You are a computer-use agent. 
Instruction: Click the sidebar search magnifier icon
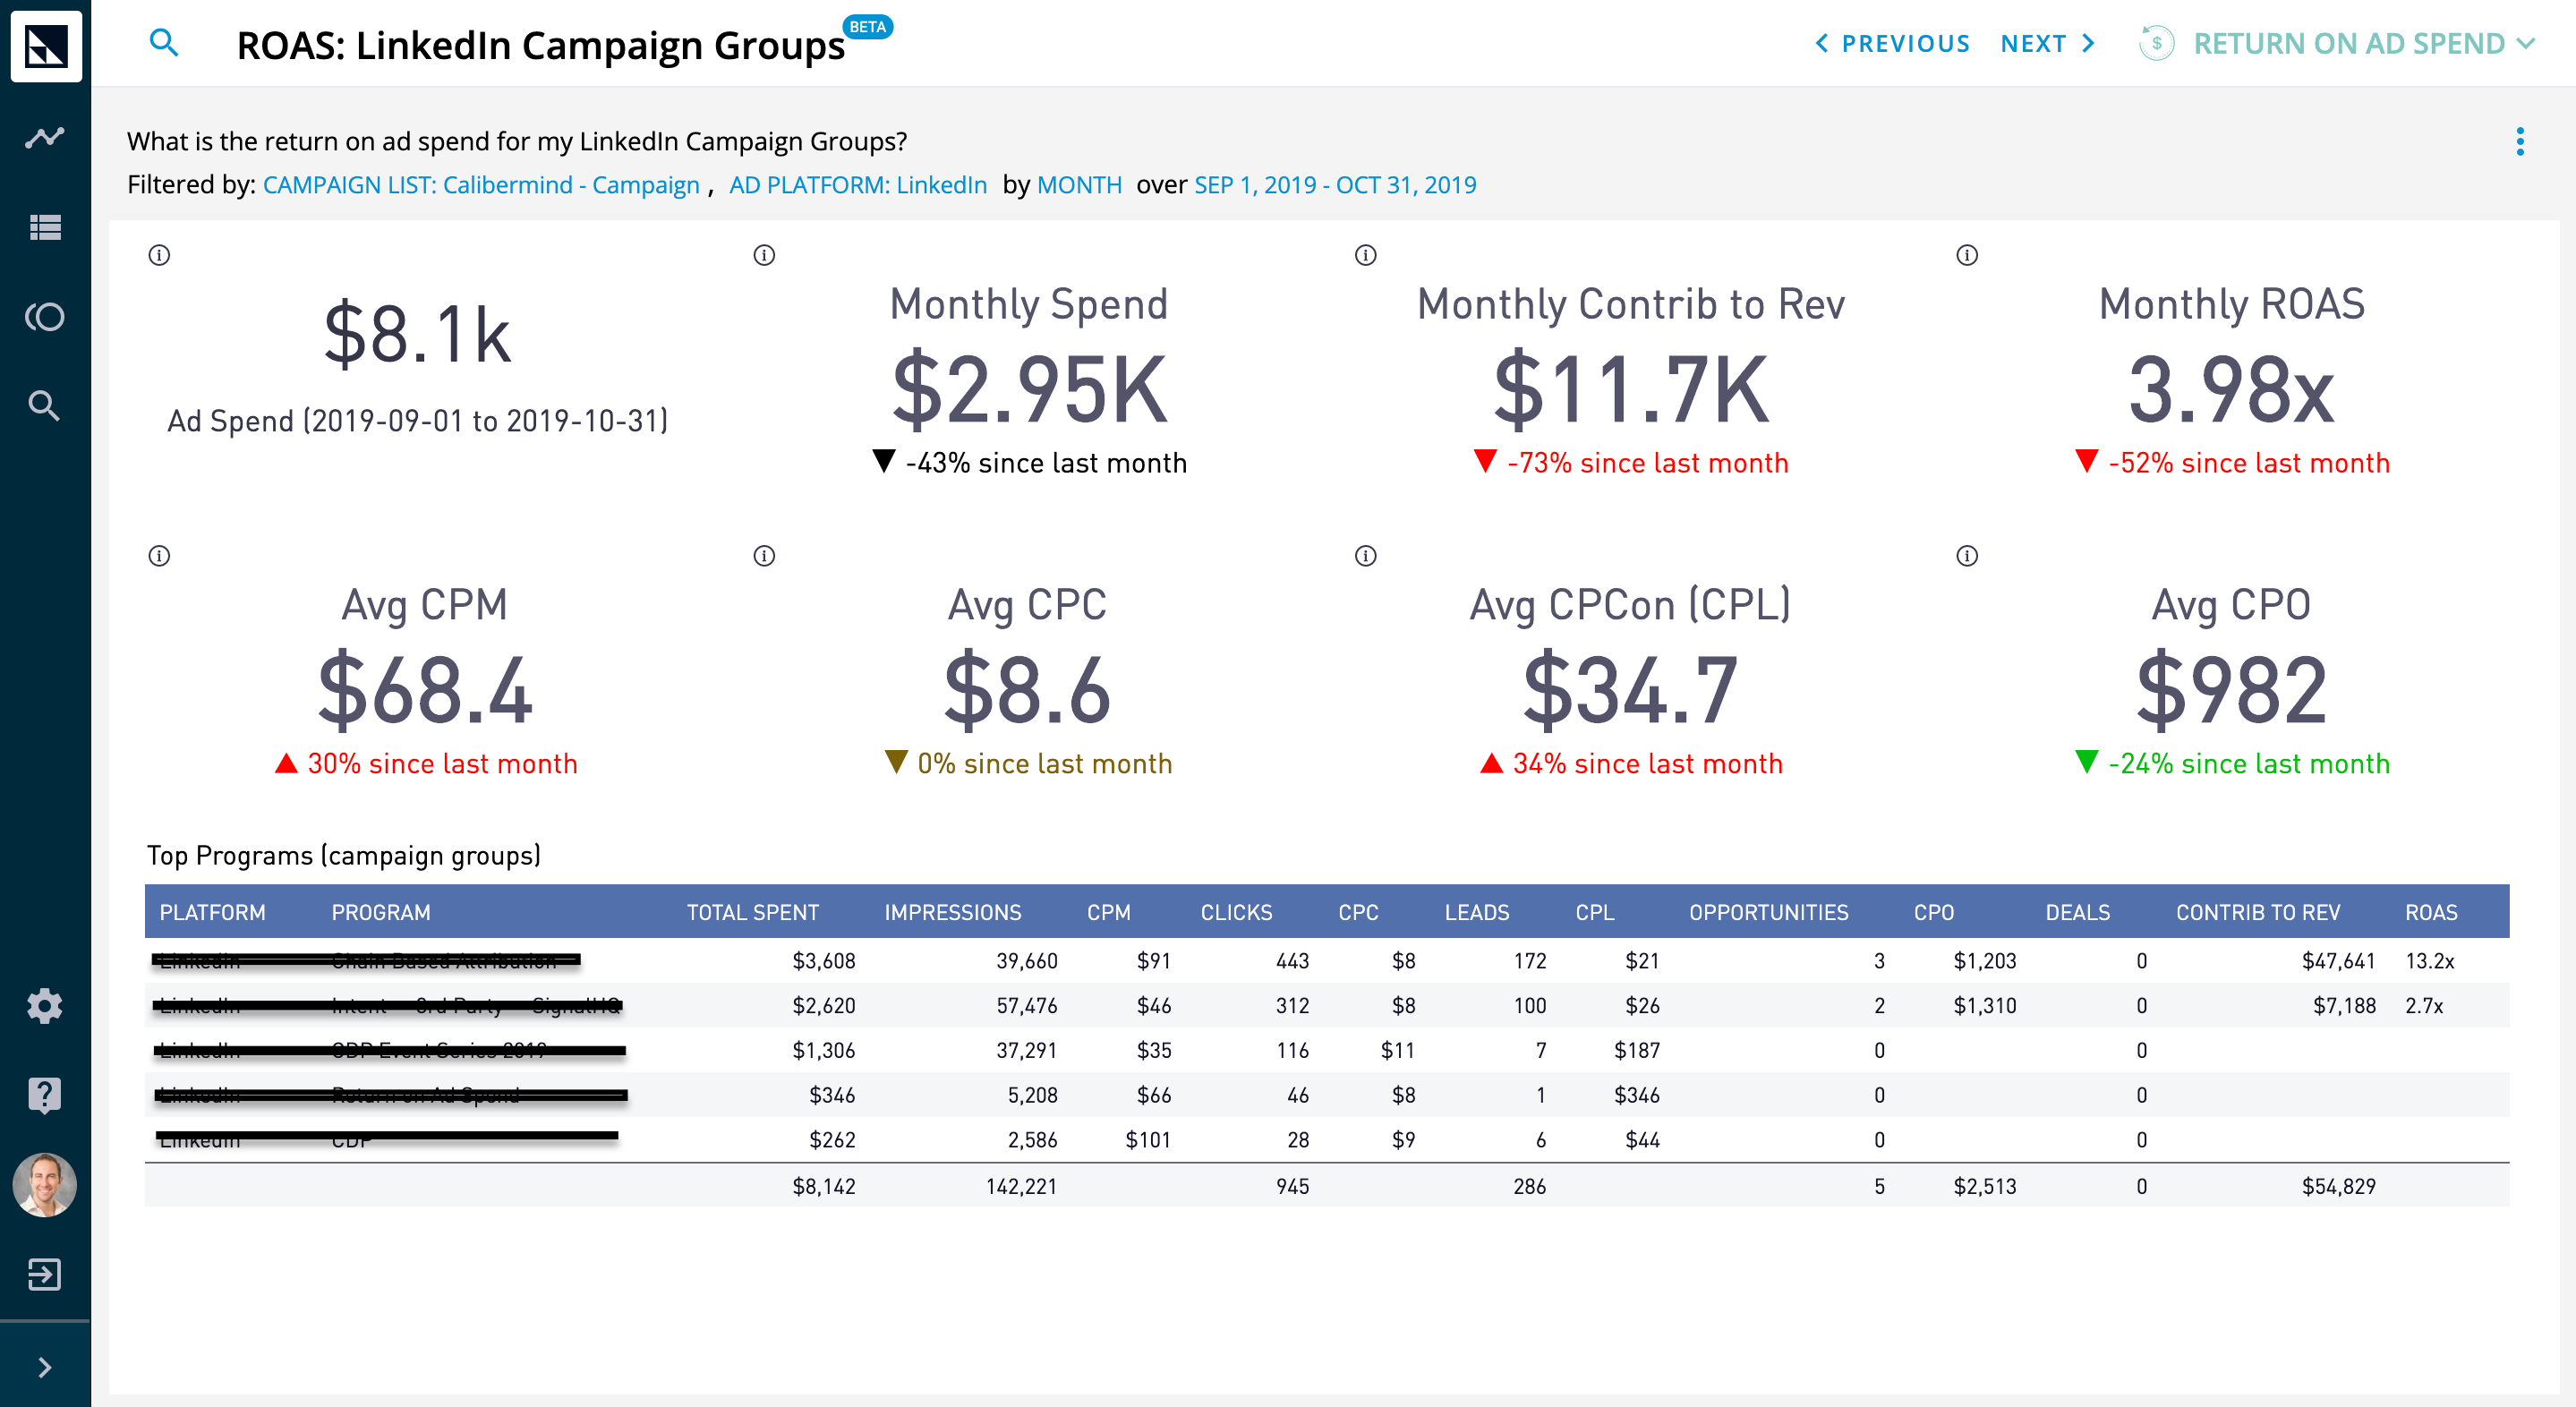[45, 406]
